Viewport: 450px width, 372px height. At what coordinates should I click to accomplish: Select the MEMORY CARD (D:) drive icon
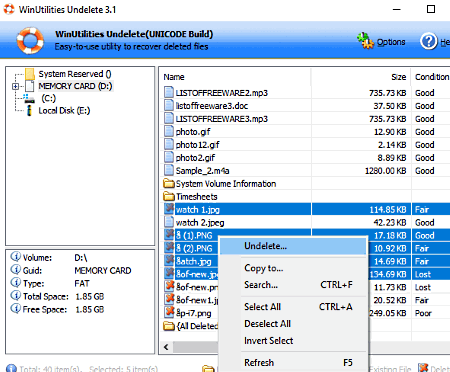coord(30,86)
